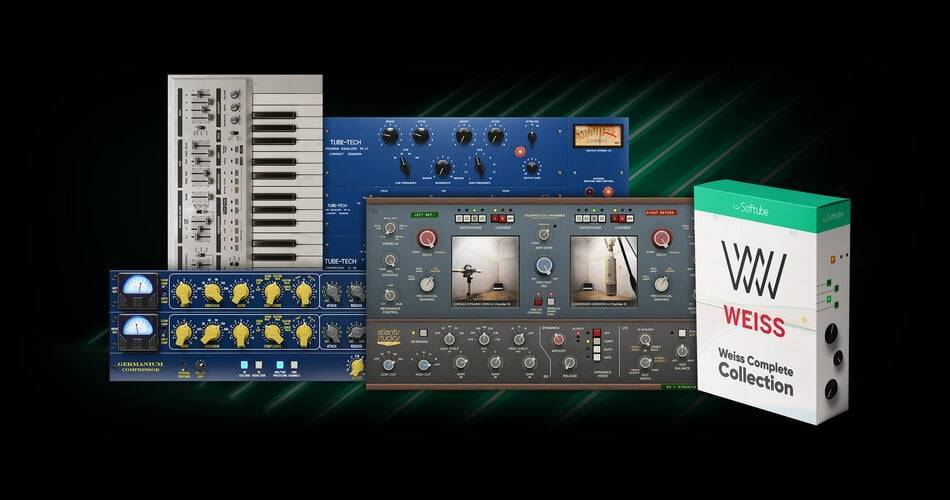The height and width of the screenshot is (500, 950).
Task: Toggle the Preserve Stereo button in Atlantis reverb
Action: point(551,300)
